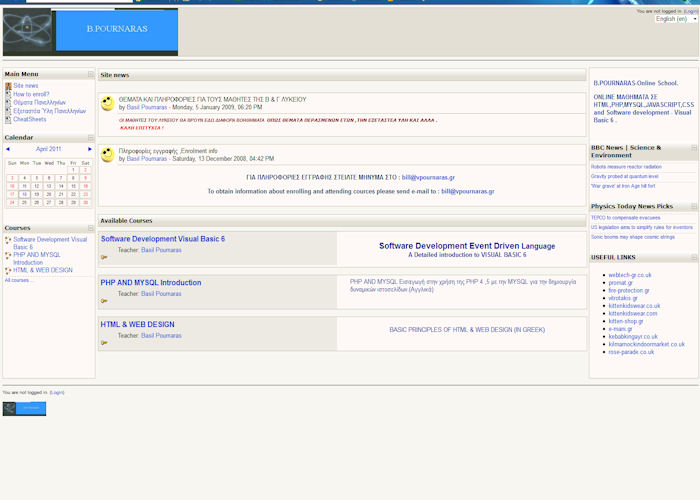Click the CheatSheets resource icon in Main Menu
Viewport: 700px width, 500px height.
tap(8, 119)
